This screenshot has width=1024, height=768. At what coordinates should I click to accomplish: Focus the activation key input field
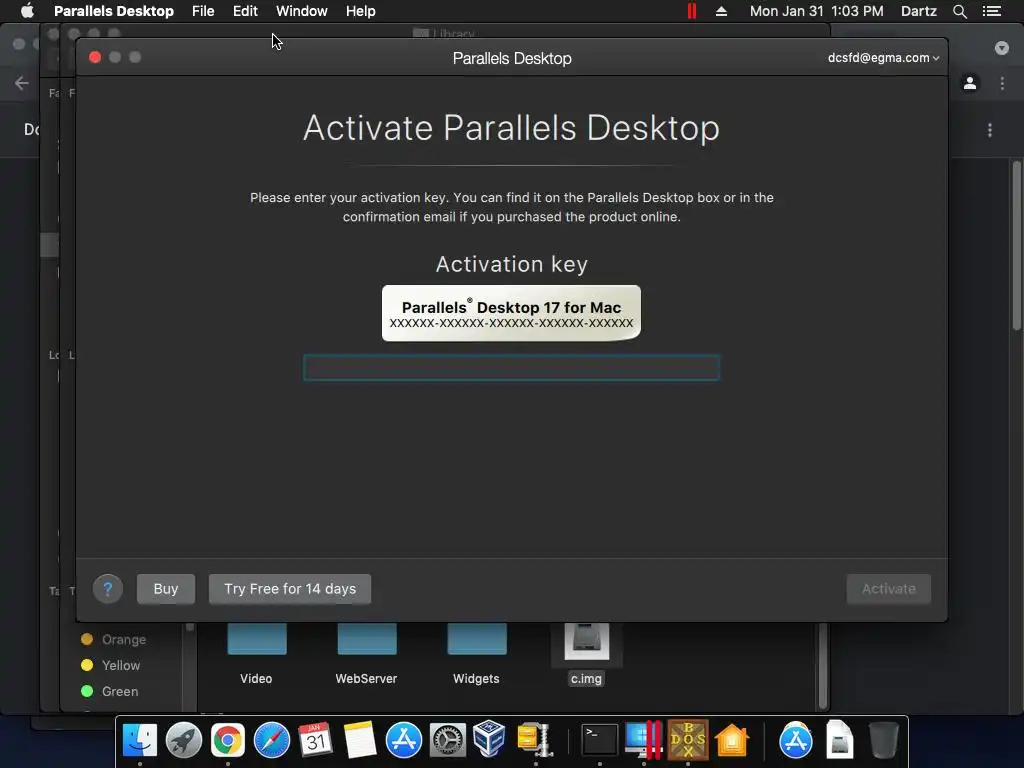(x=511, y=368)
